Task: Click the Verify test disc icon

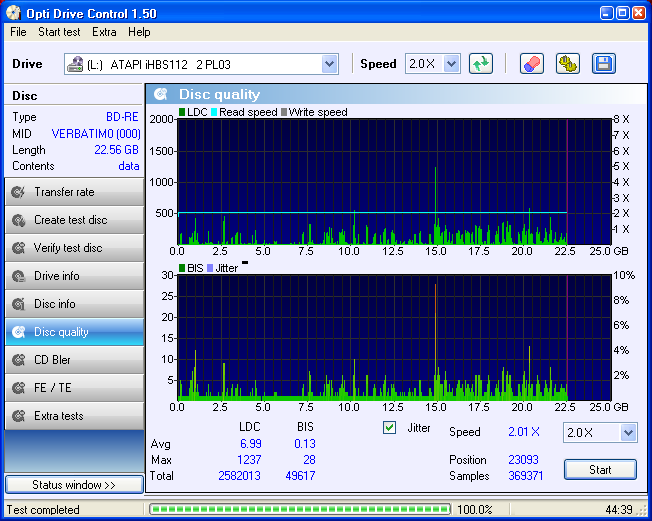Action: point(18,248)
